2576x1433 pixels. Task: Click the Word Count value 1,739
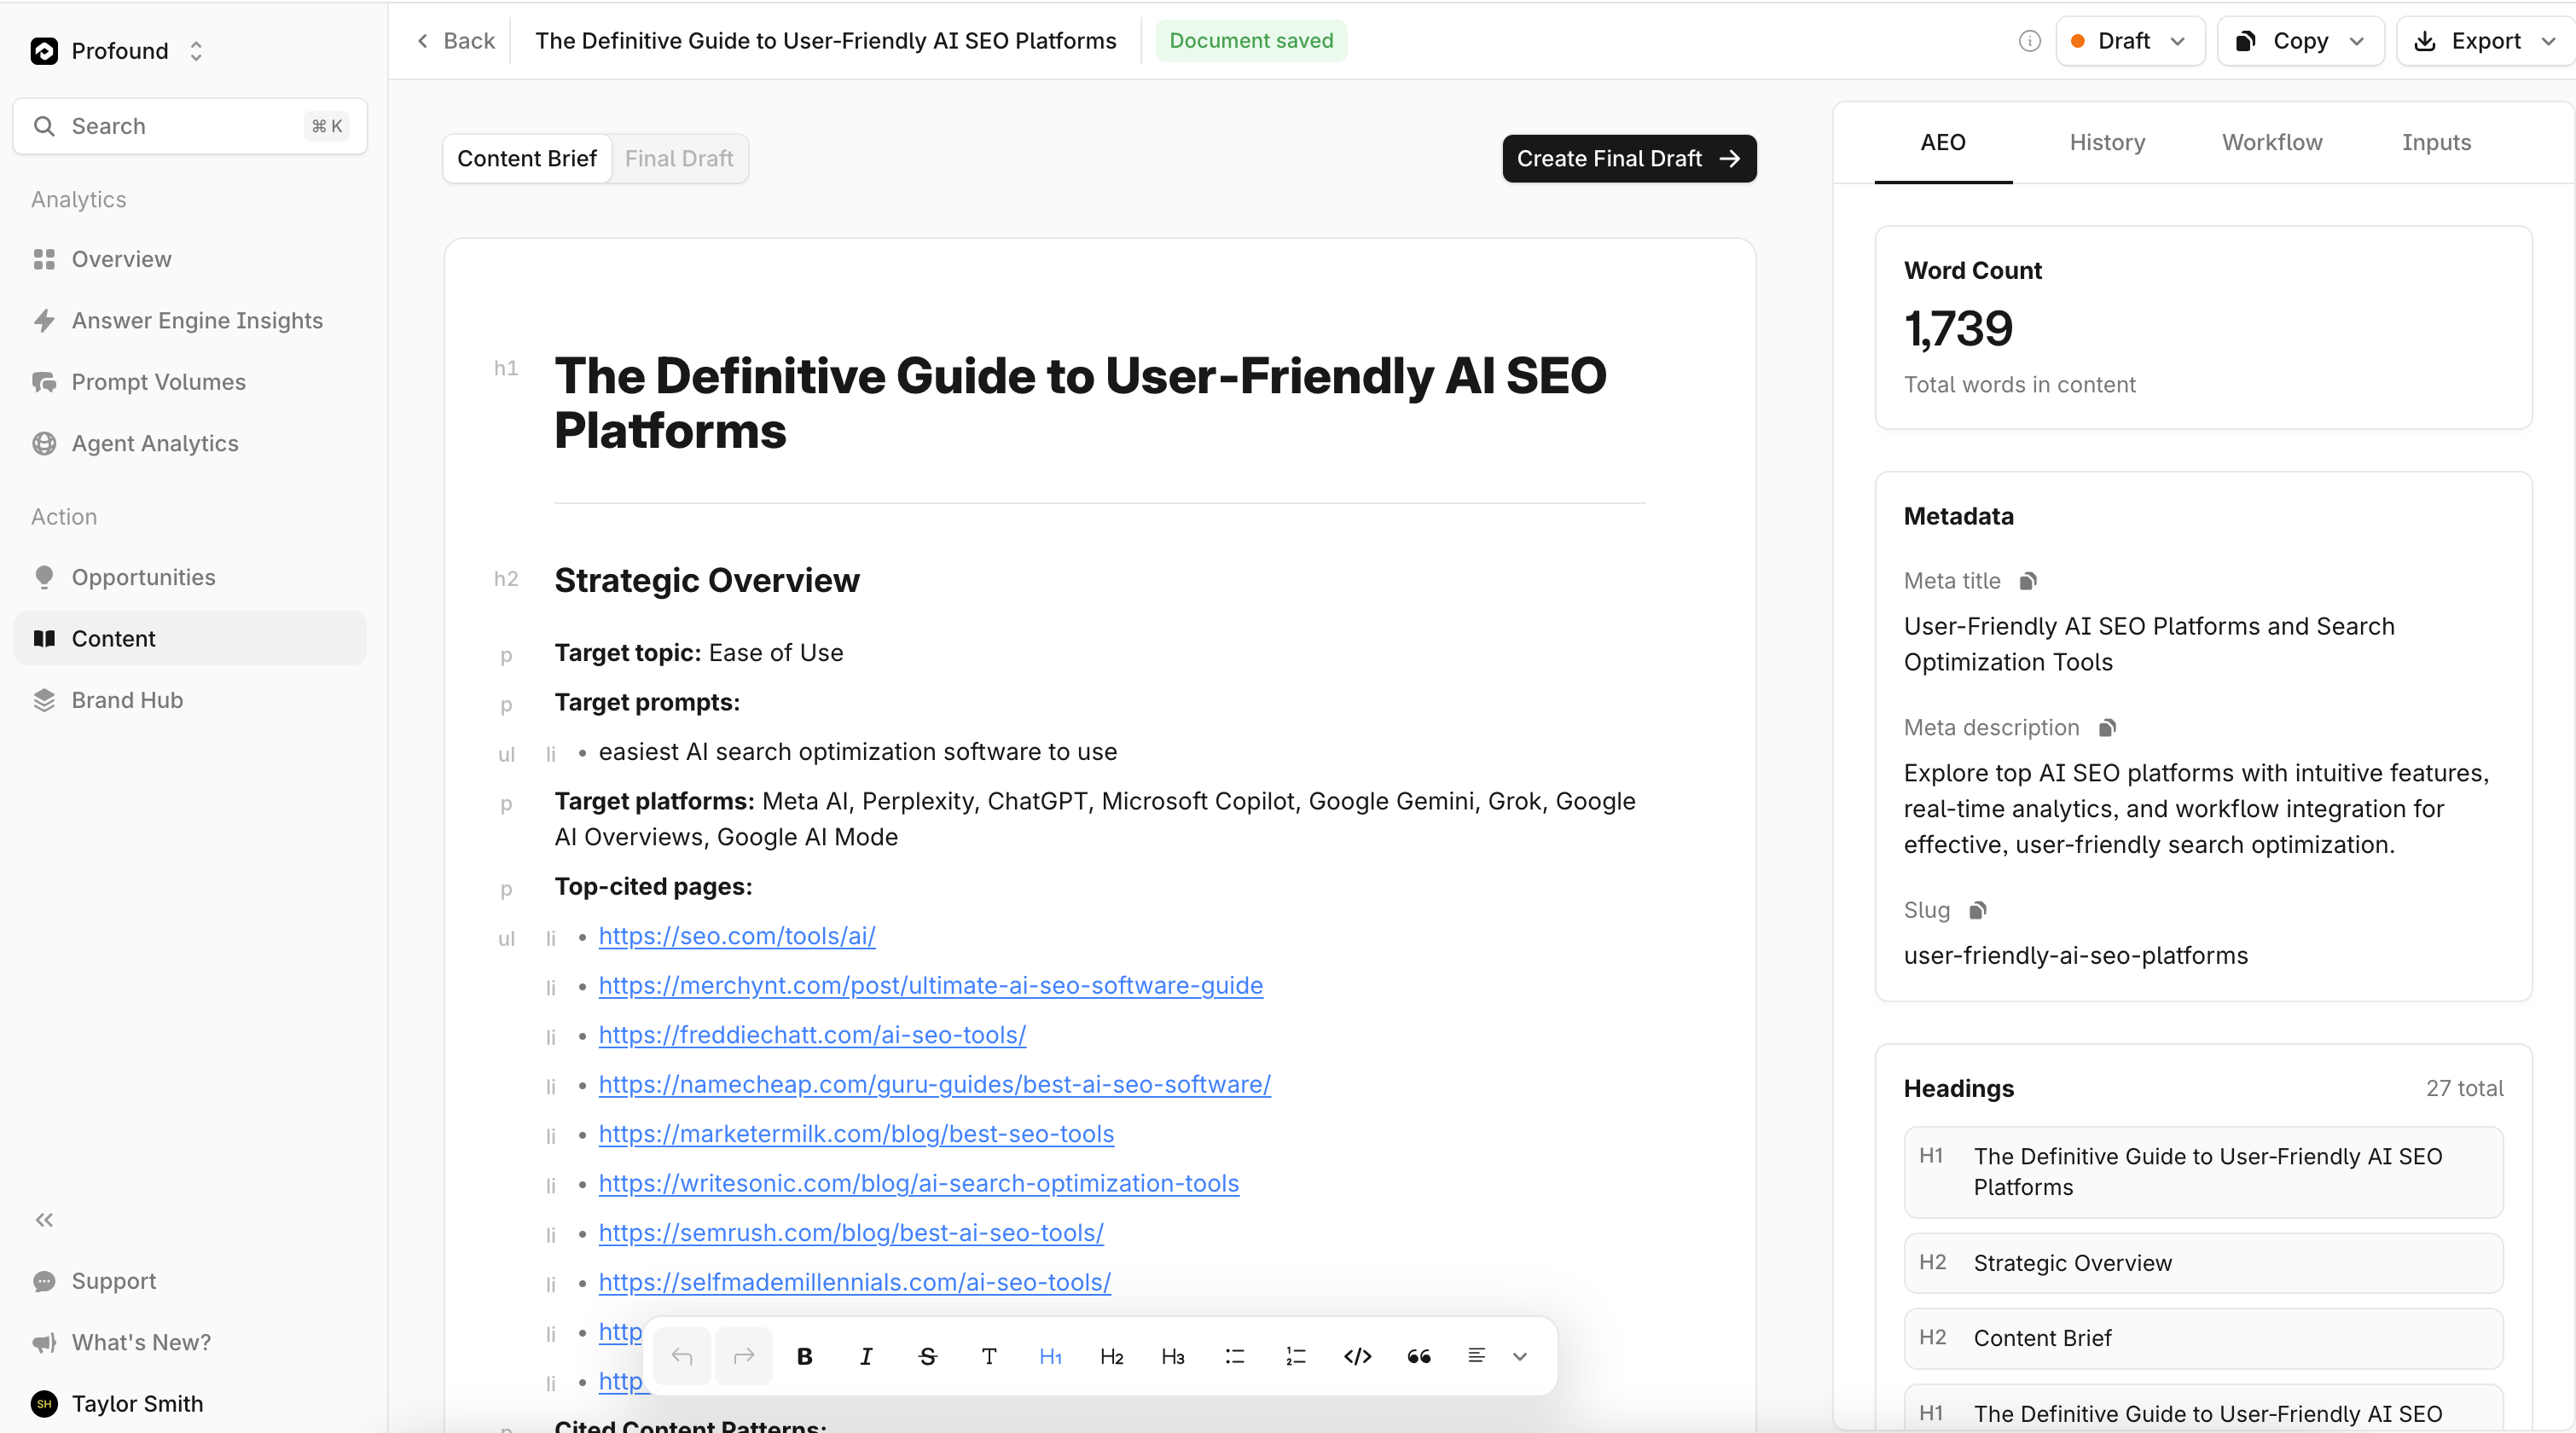point(1958,328)
